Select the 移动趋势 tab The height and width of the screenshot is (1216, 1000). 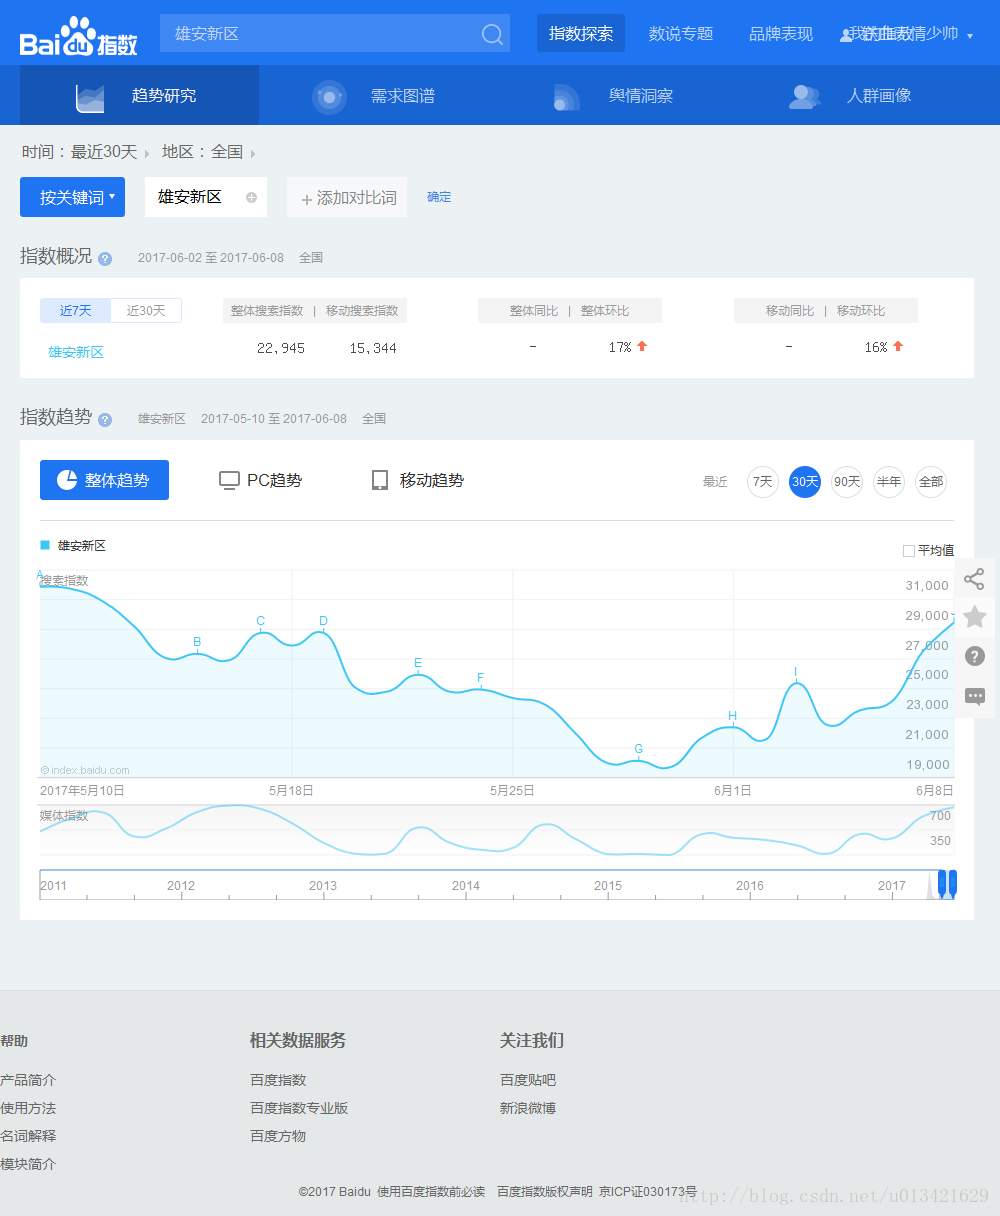tap(418, 480)
